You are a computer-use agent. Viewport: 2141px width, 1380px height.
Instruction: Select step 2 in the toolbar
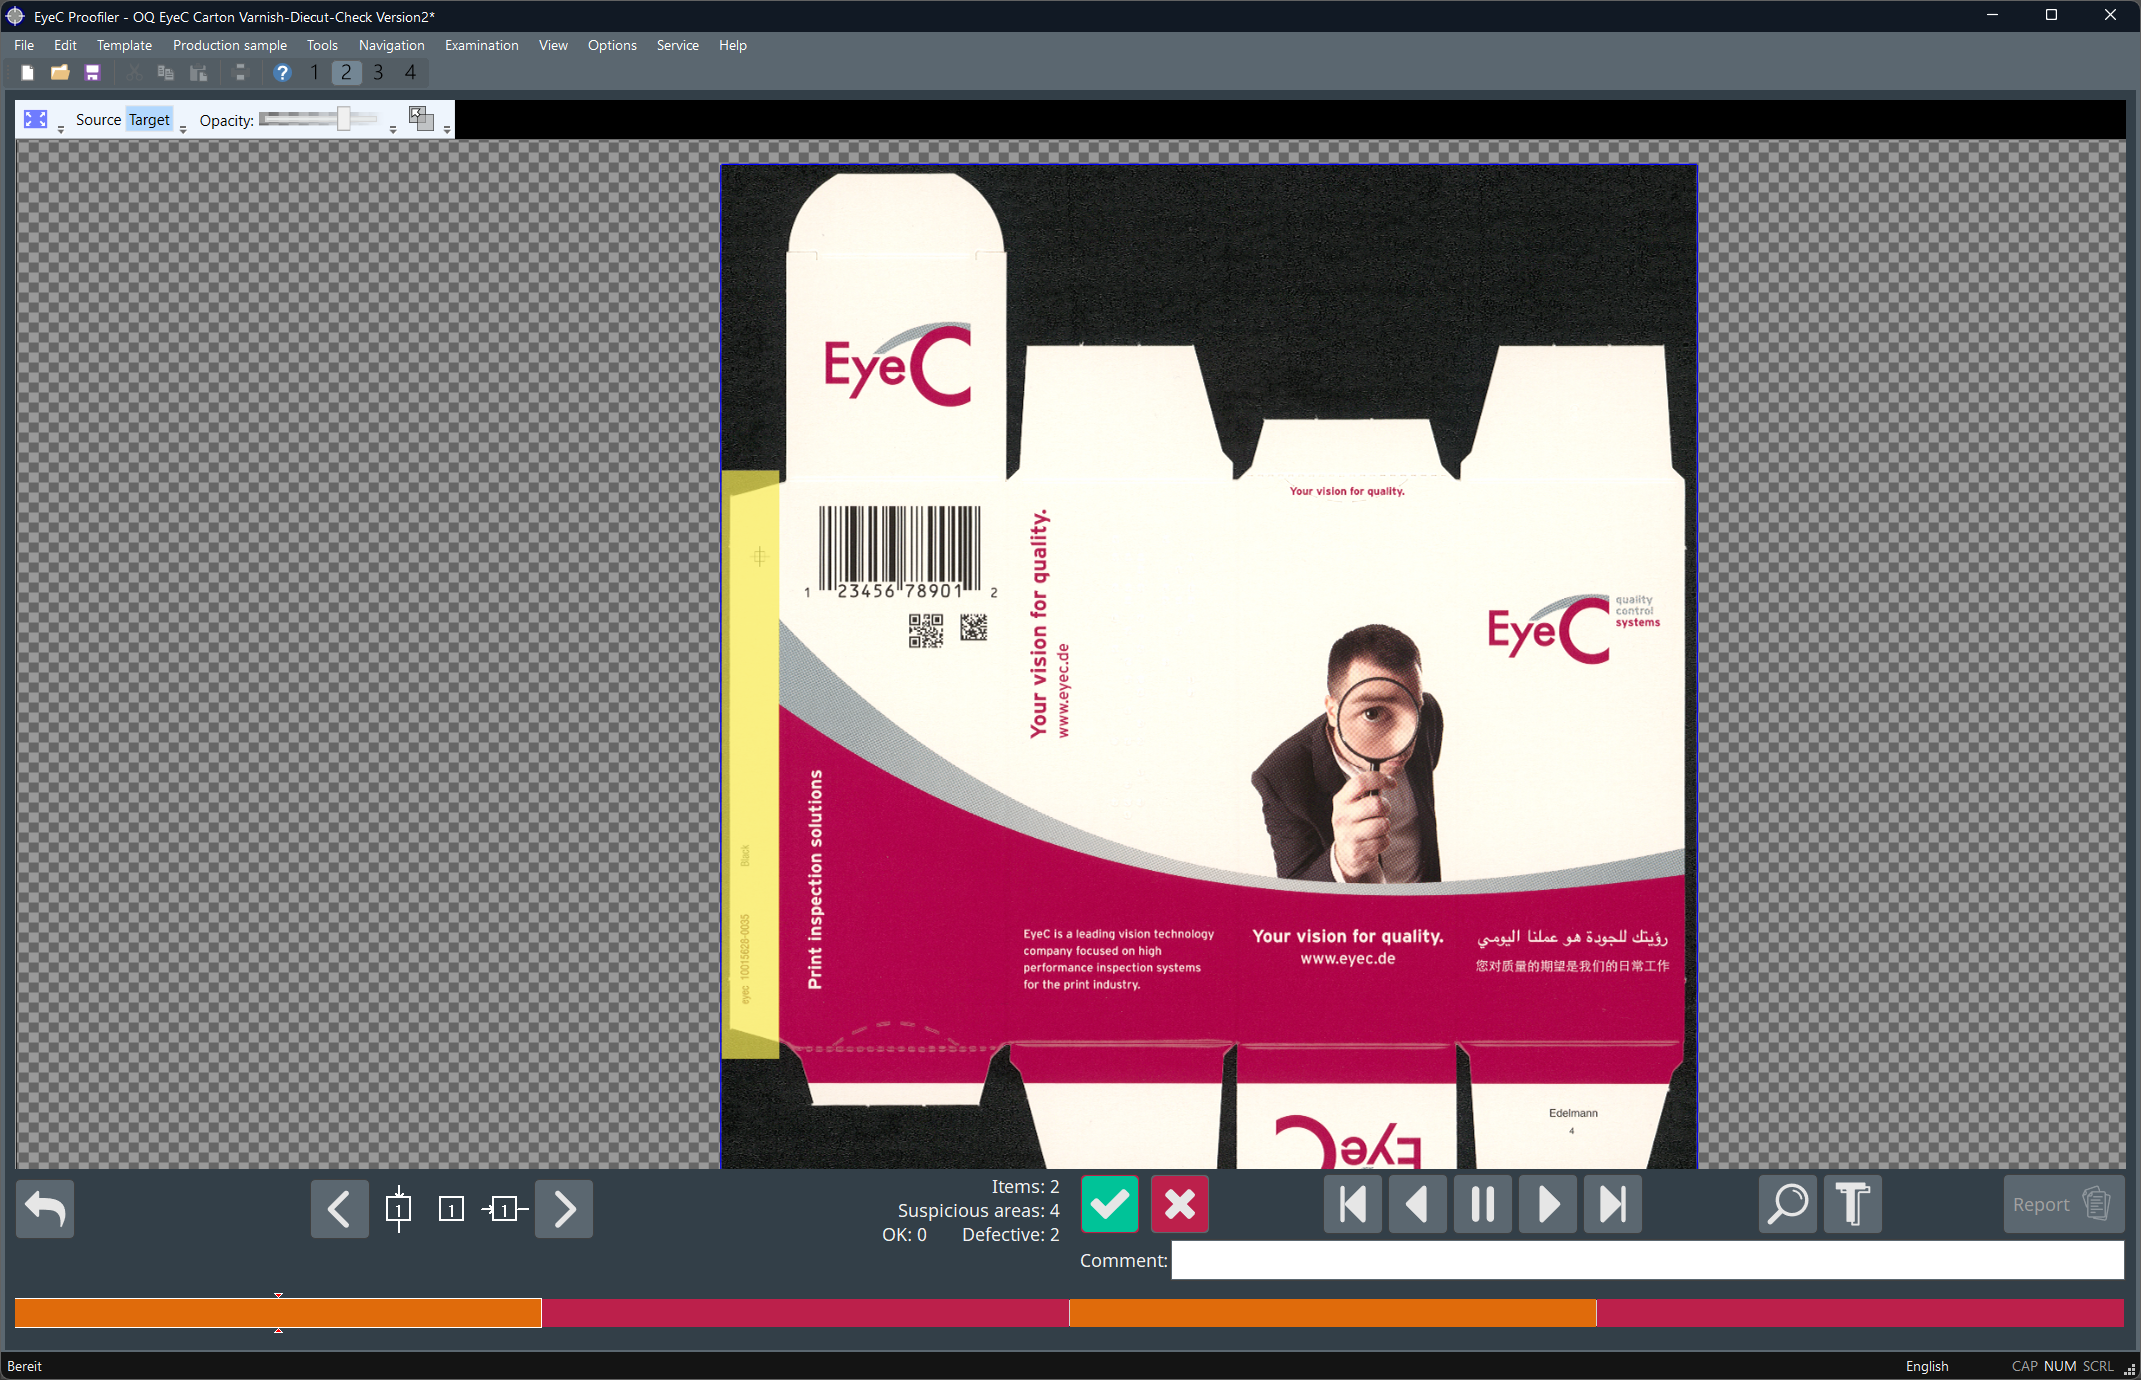click(x=346, y=72)
